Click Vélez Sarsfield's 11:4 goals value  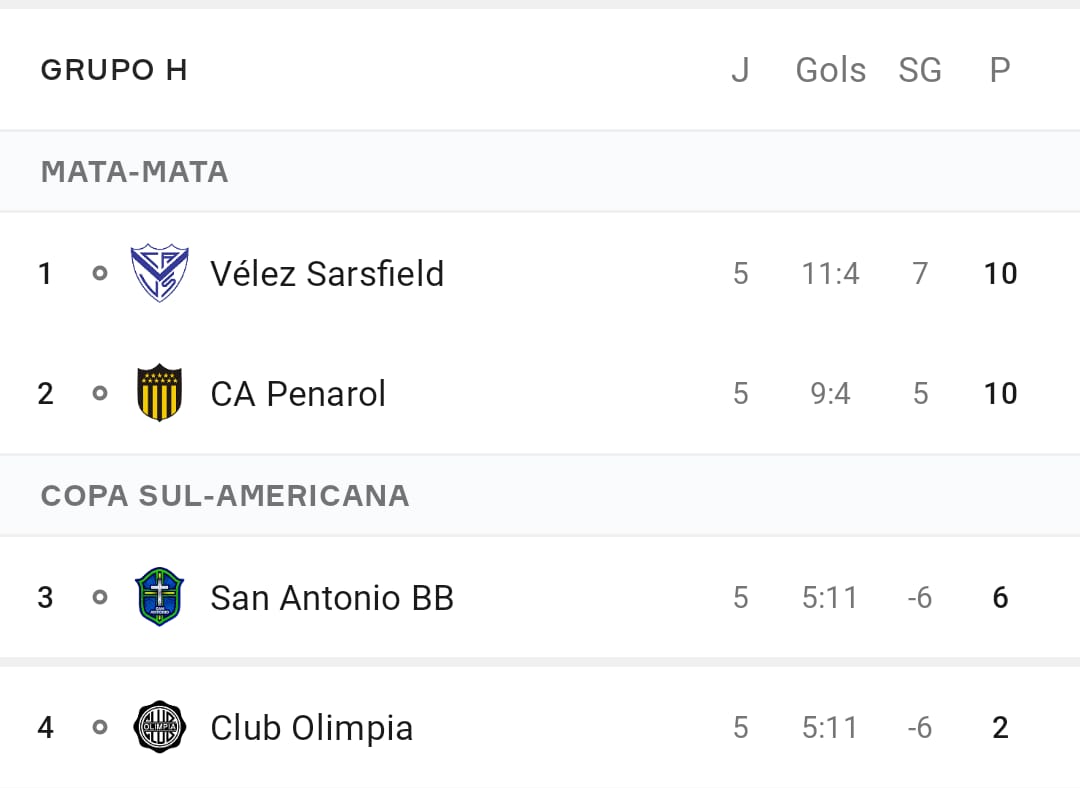point(831,273)
